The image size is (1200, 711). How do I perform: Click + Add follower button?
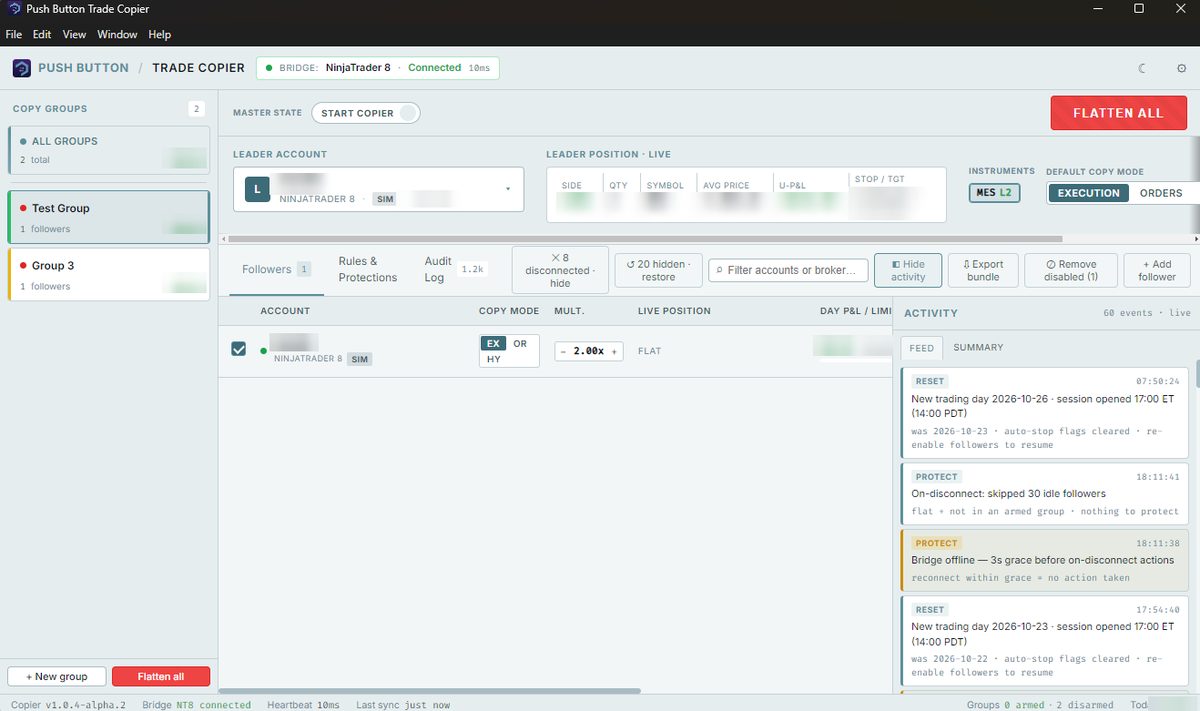[1157, 270]
